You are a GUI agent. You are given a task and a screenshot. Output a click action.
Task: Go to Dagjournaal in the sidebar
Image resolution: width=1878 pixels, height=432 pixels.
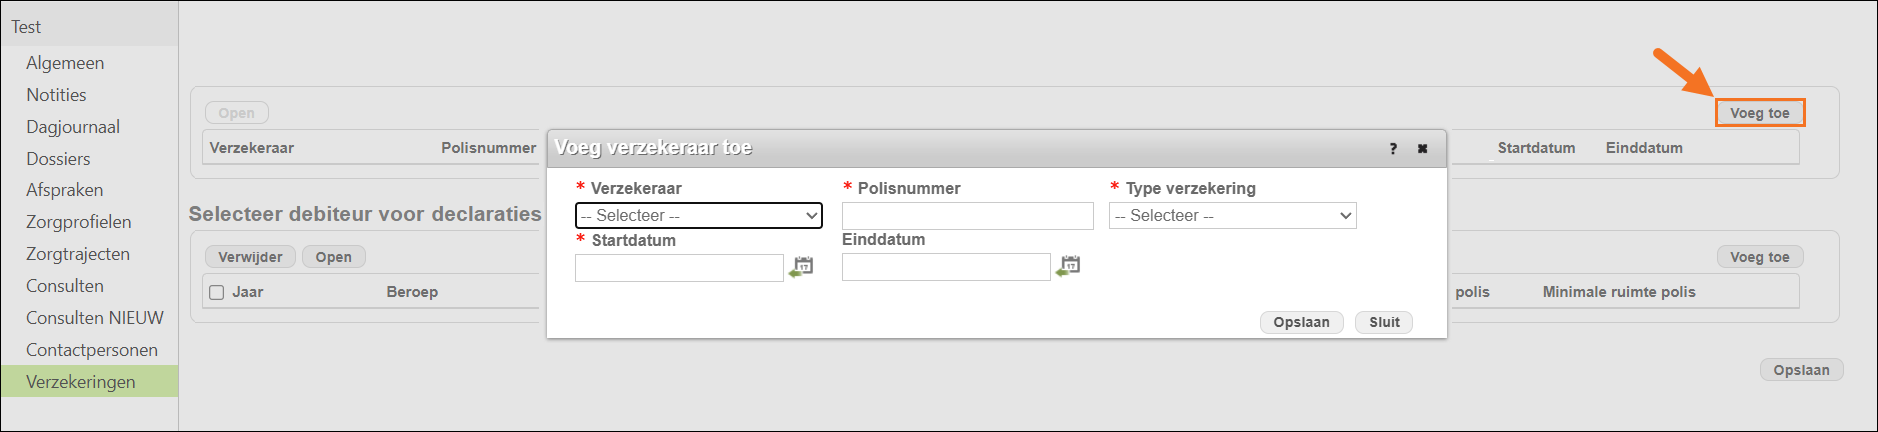(73, 127)
